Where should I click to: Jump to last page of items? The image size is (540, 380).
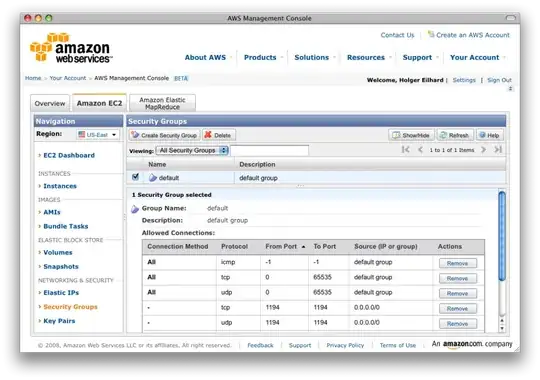498,150
